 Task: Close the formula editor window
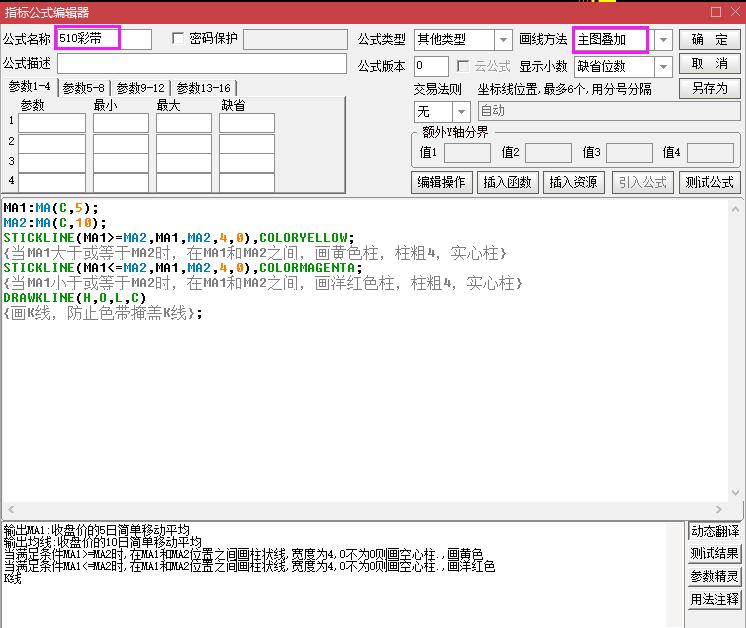pyautogui.click(x=734, y=12)
